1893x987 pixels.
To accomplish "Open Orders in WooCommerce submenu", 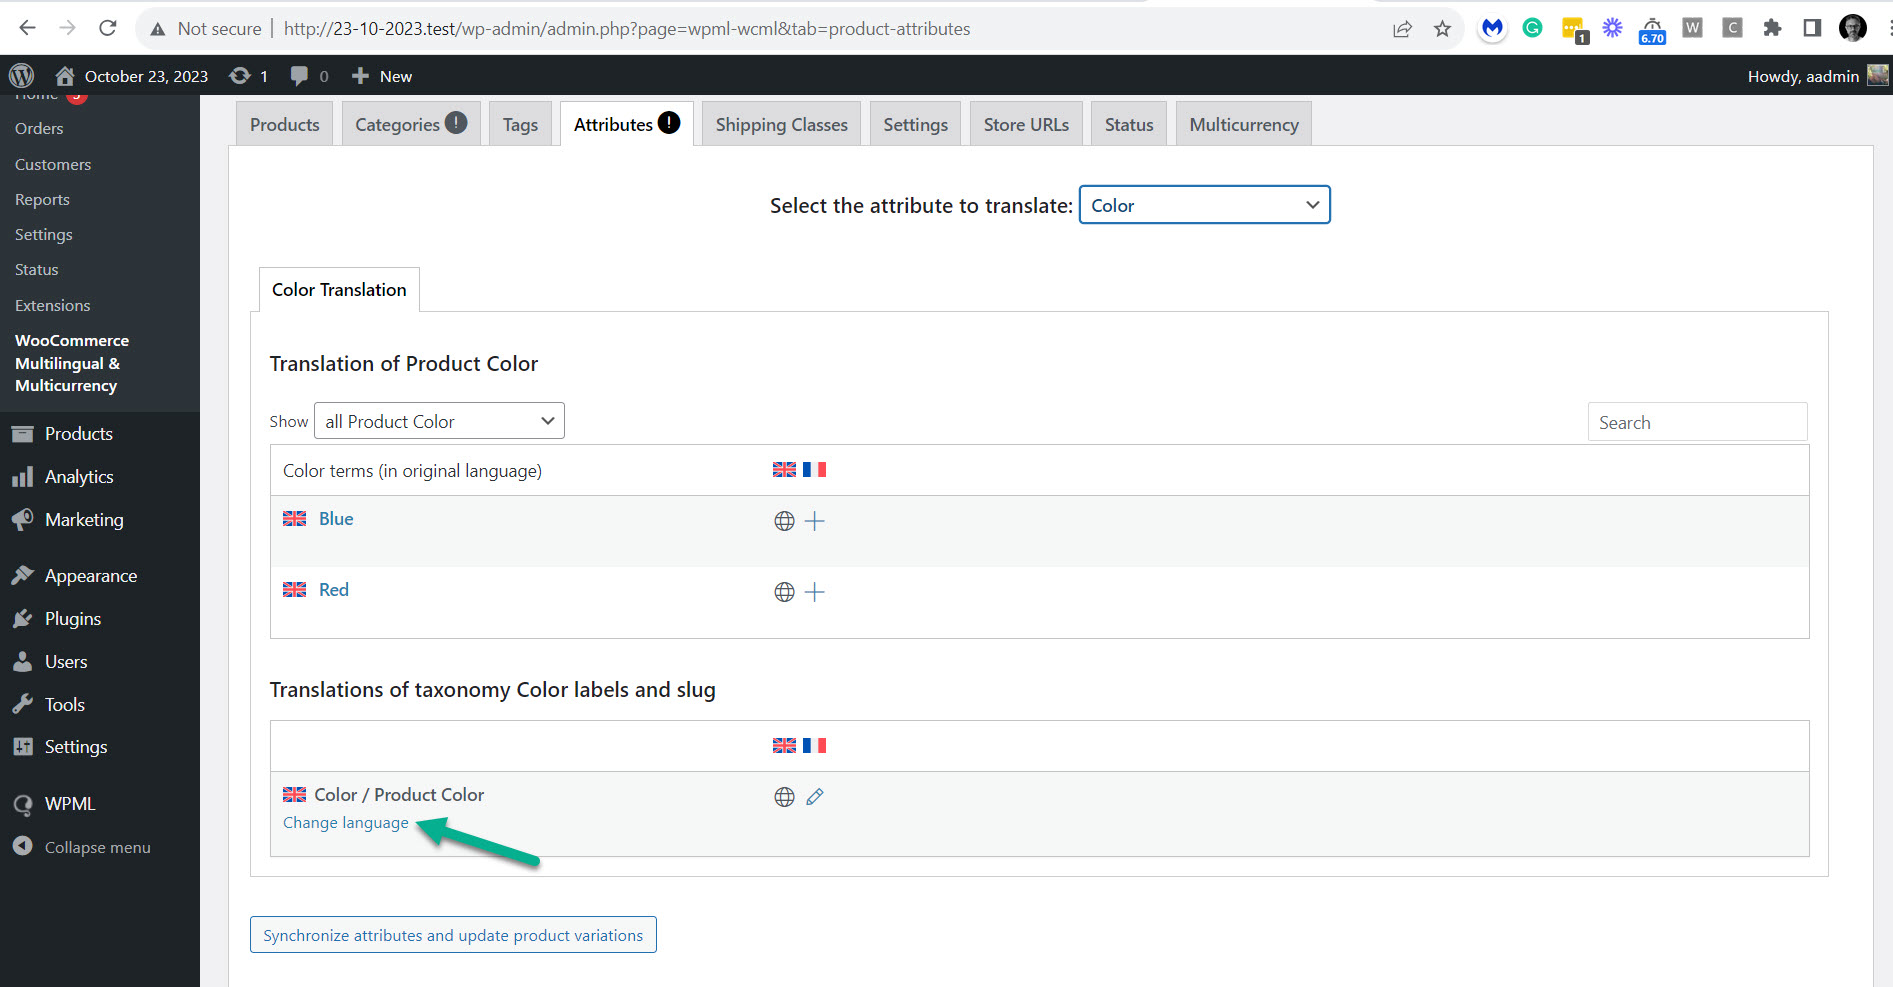I will (39, 128).
